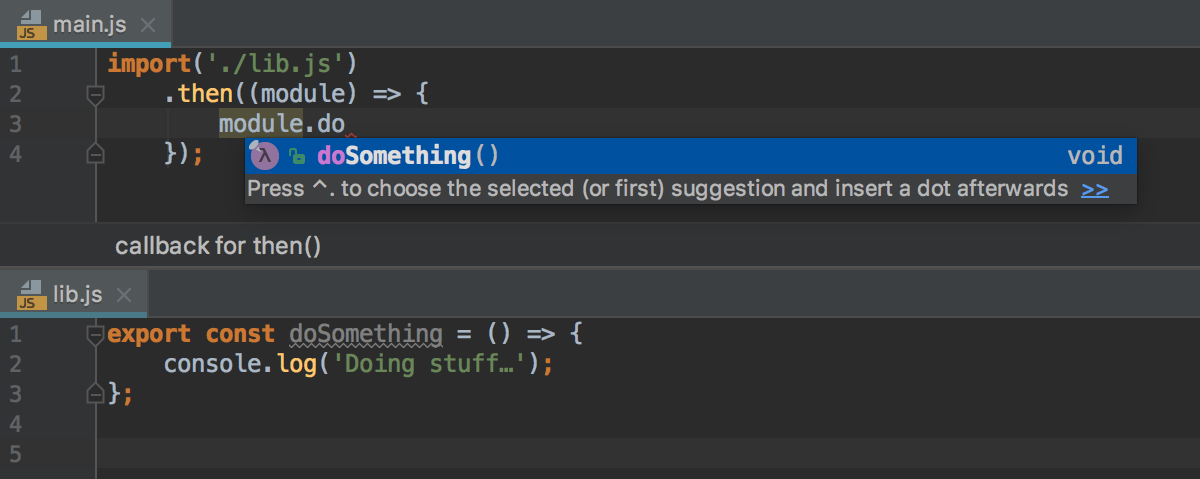Screen dimensions: 1200x479
Task: Close the main.js editor tab
Action: pos(149,25)
